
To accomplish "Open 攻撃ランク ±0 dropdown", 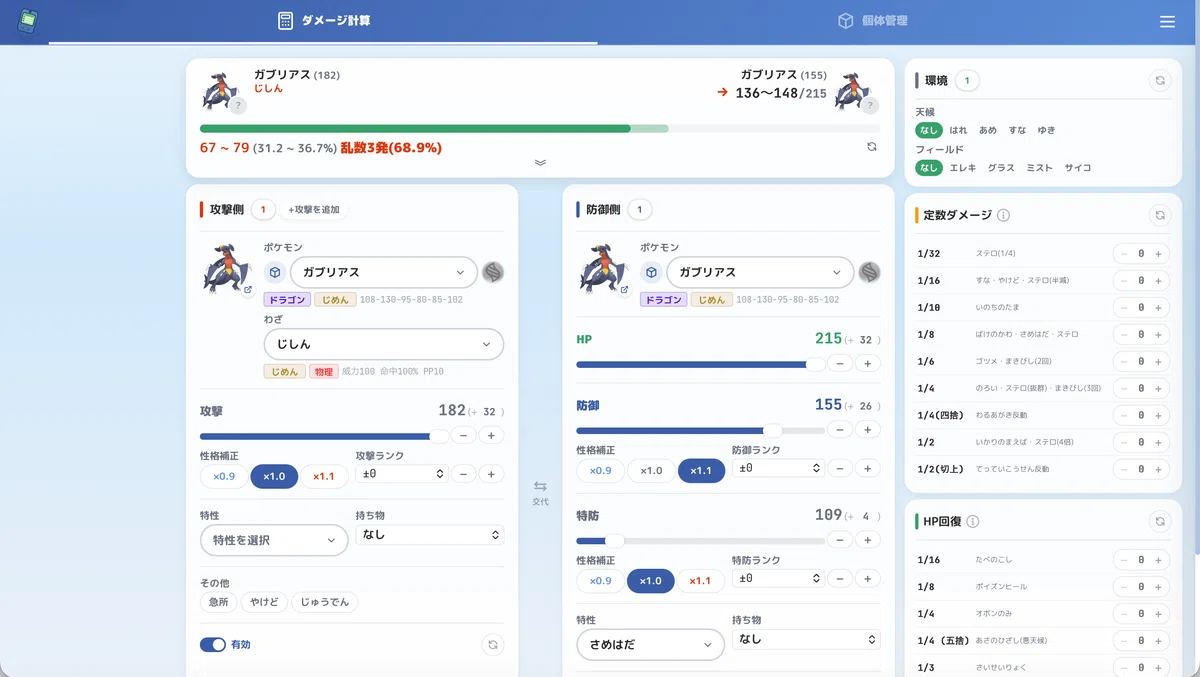I will (401, 474).
